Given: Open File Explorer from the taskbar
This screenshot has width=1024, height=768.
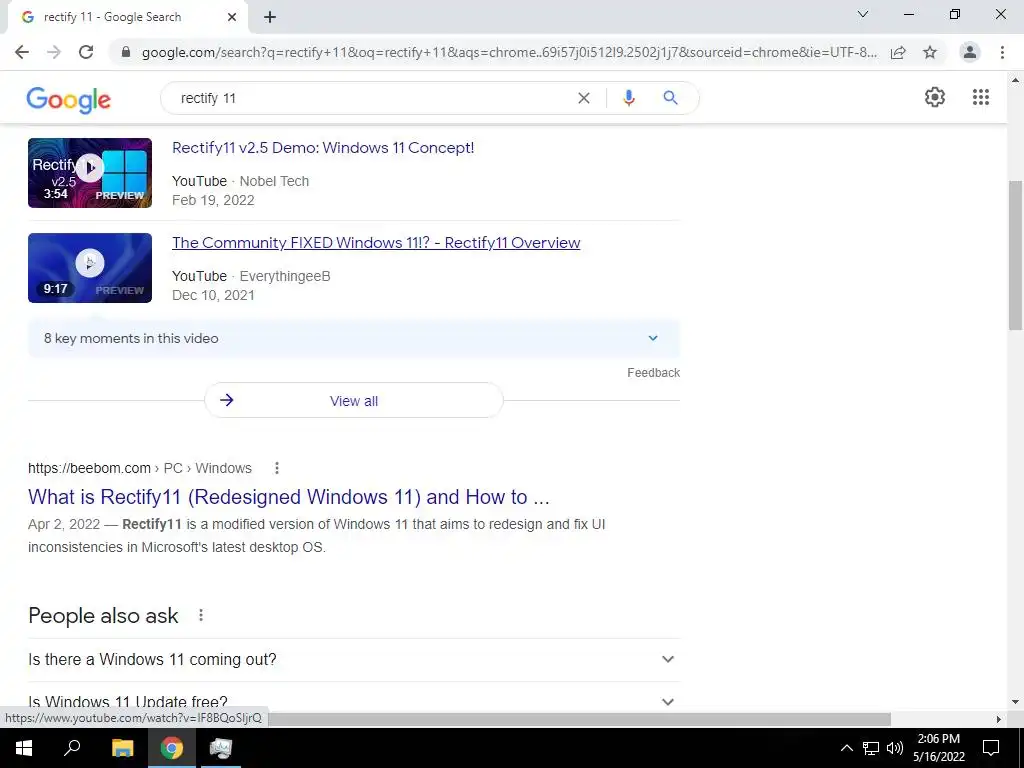Looking at the screenshot, I should (122, 748).
